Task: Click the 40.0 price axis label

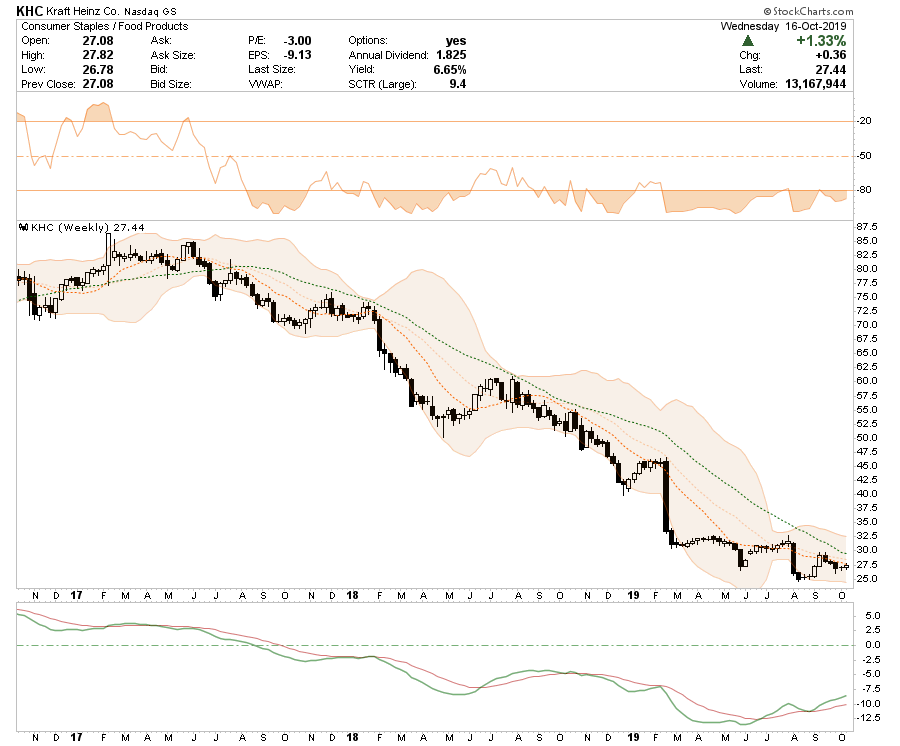Action: [867, 494]
